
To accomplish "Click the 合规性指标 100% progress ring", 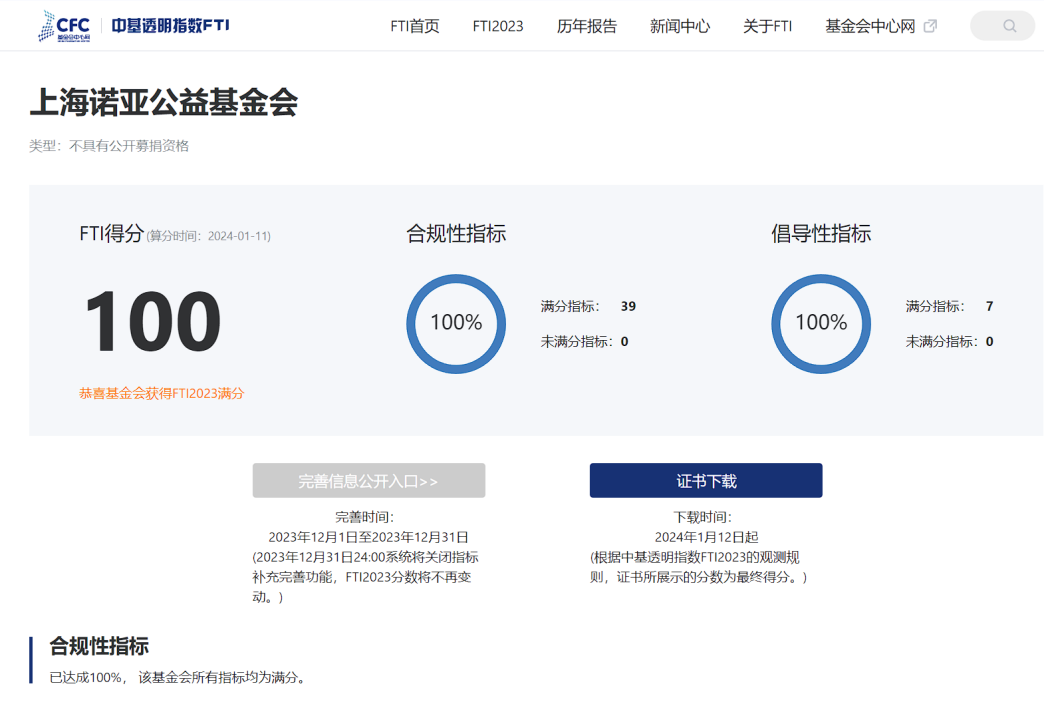I will [456, 324].
